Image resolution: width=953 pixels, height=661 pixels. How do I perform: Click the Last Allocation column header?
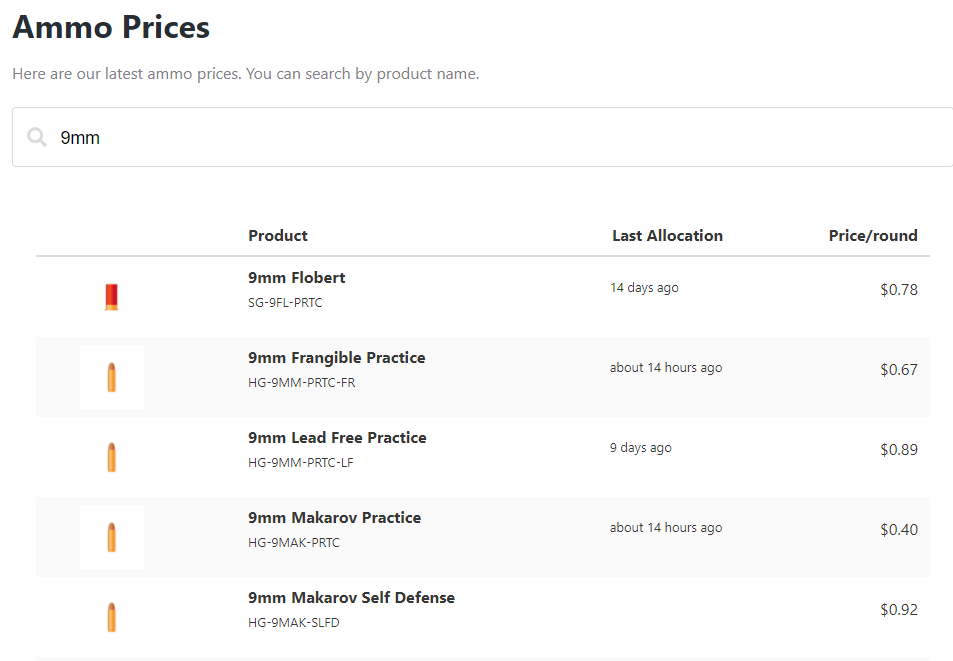(x=667, y=236)
